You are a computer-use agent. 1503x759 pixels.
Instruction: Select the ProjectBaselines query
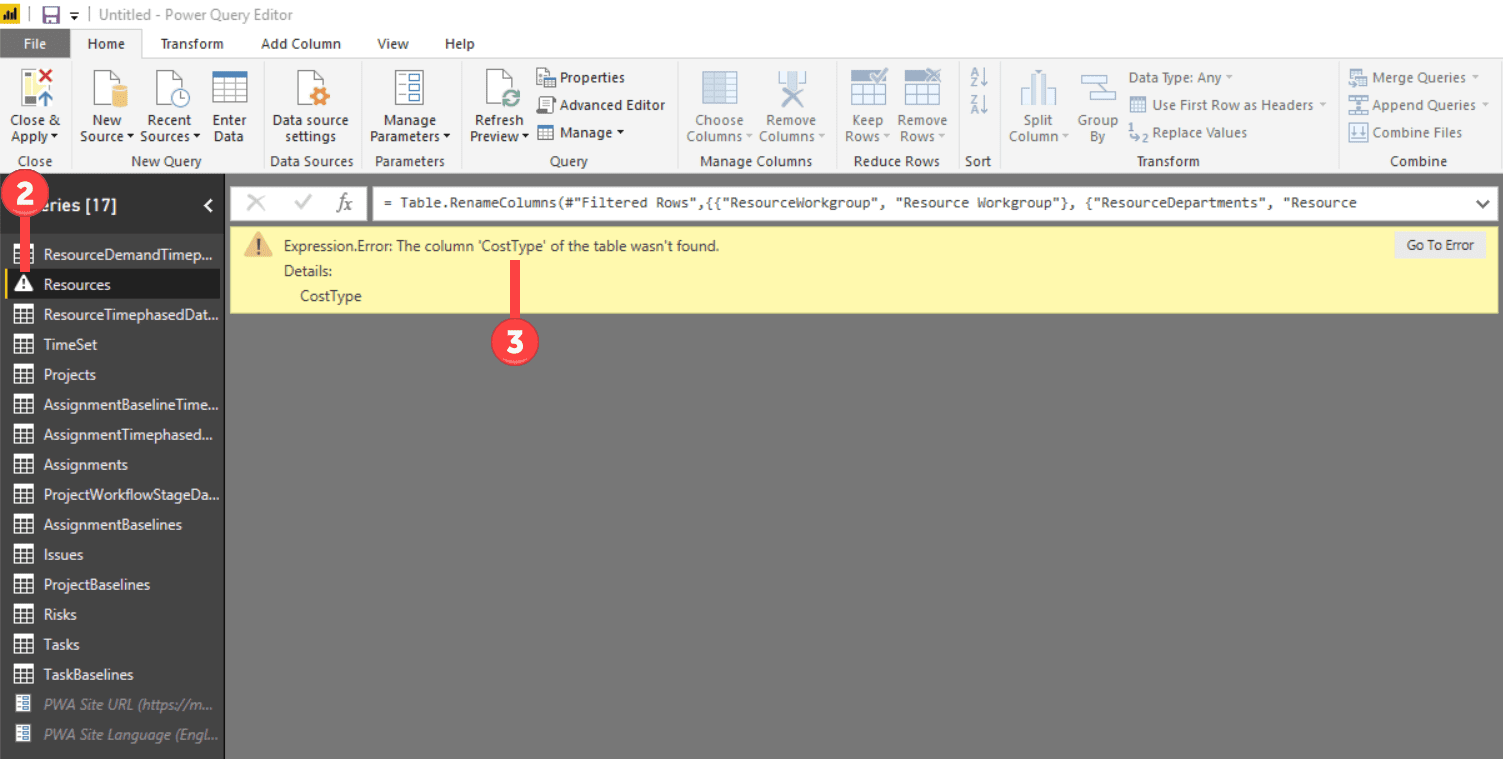click(x=113, y=584)
